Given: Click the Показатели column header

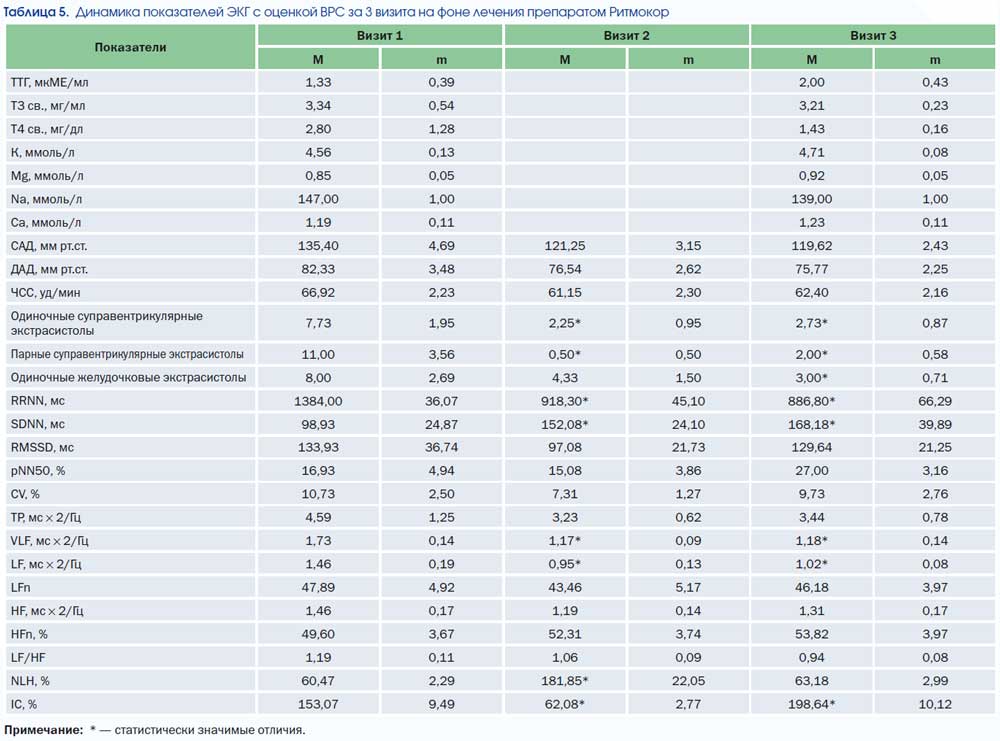Looking at the screenshot, I should [130, 47].
